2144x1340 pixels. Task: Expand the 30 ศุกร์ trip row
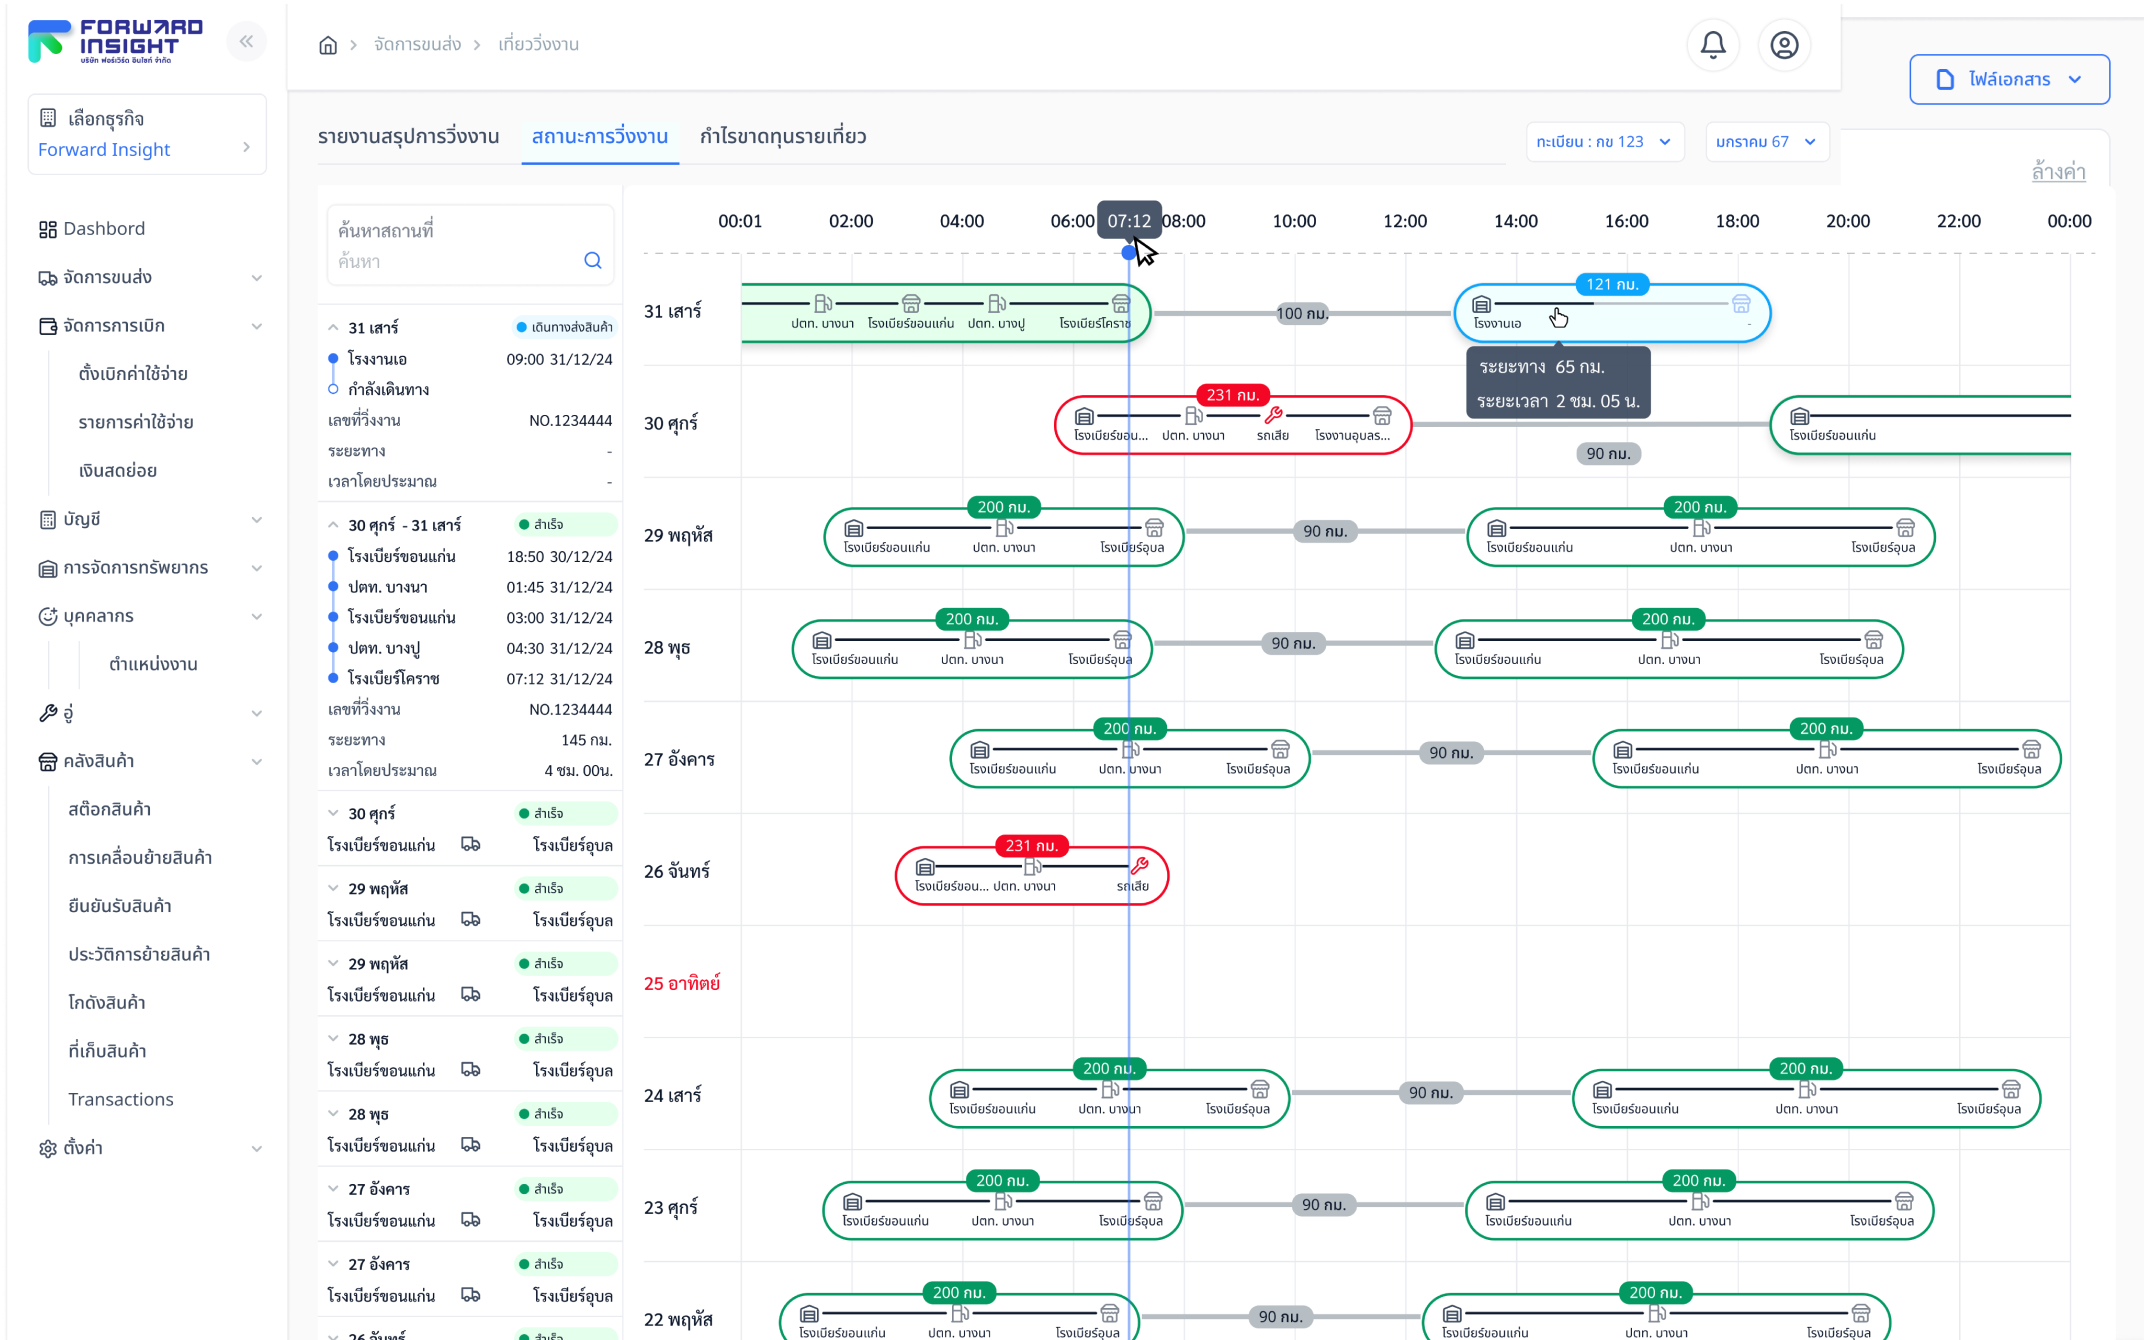(x=333, y=814)
